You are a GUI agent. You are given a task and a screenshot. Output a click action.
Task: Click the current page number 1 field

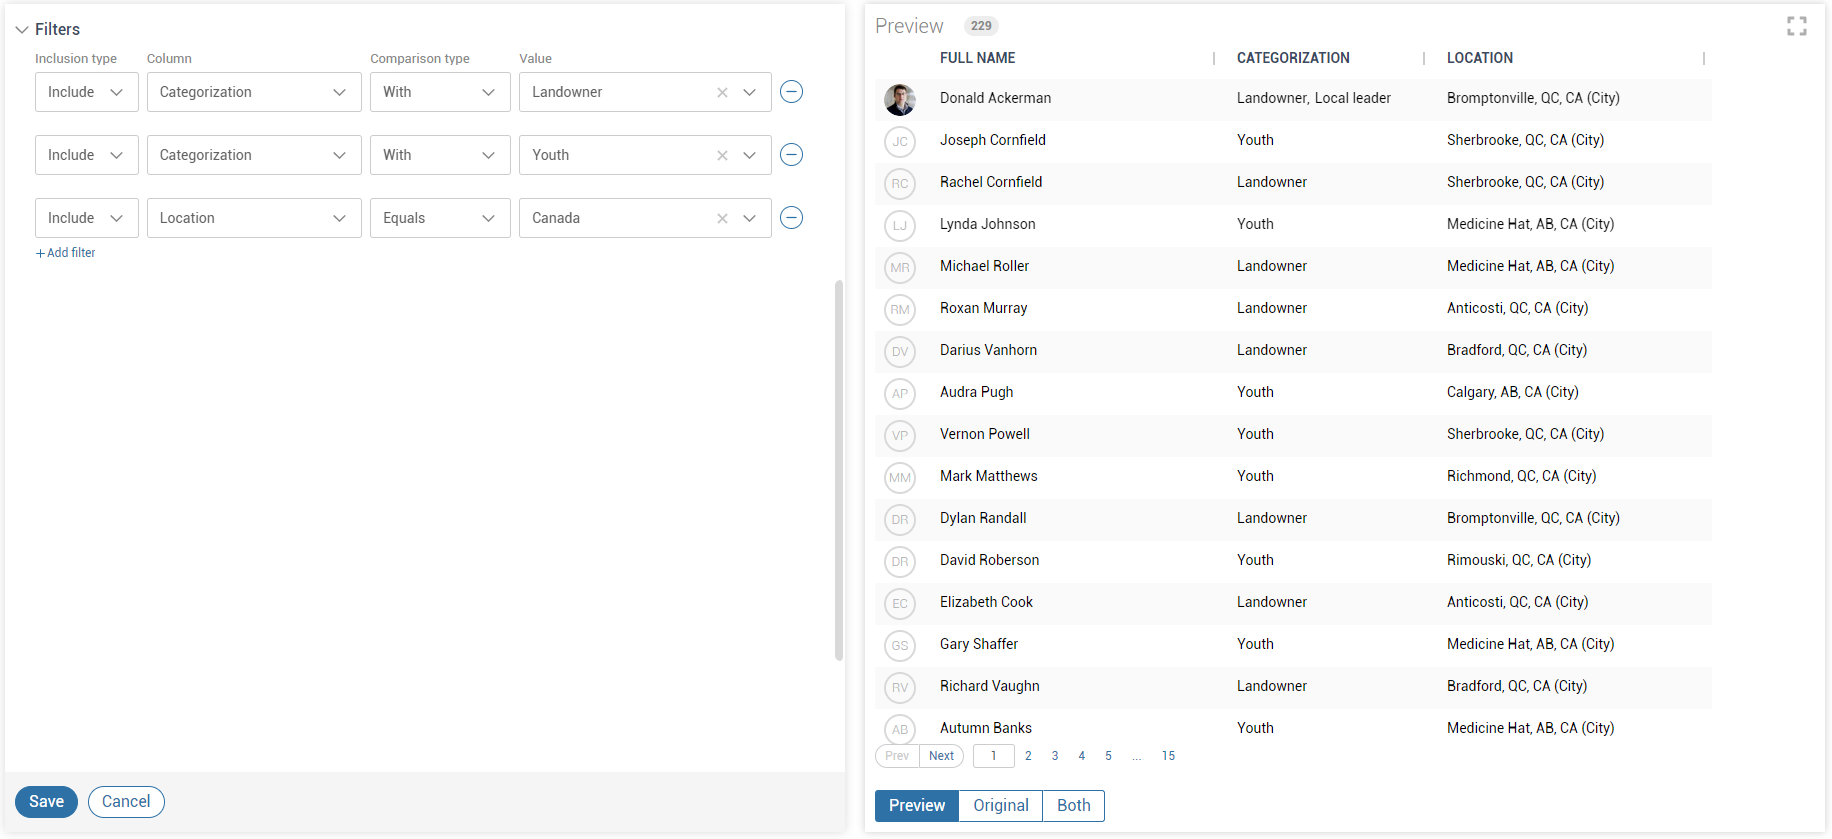tap(994, 756)
